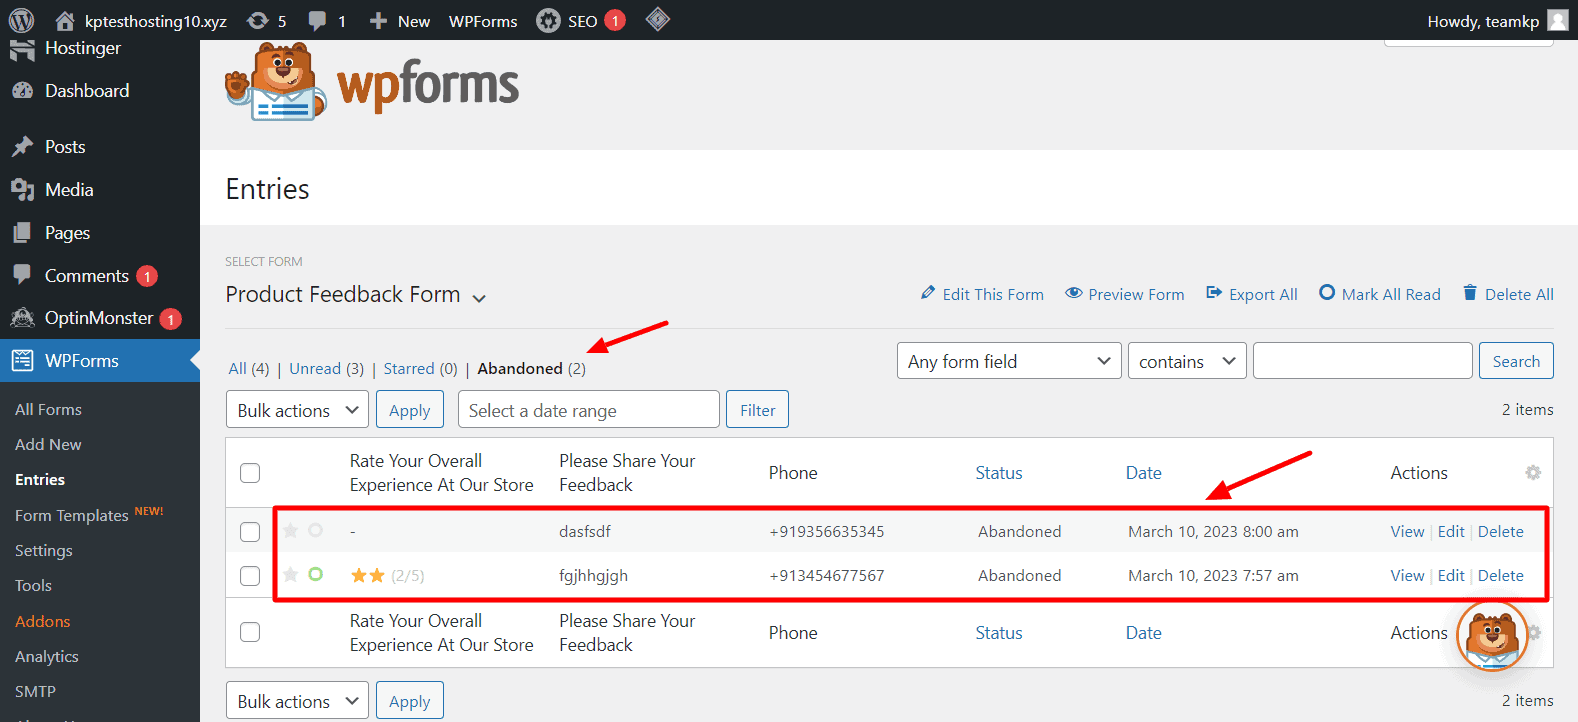The height and width of the screenshot is (722, 1578).
Task: Open Settings submenu item under WPForms
Action: click(x=44, y=551)
